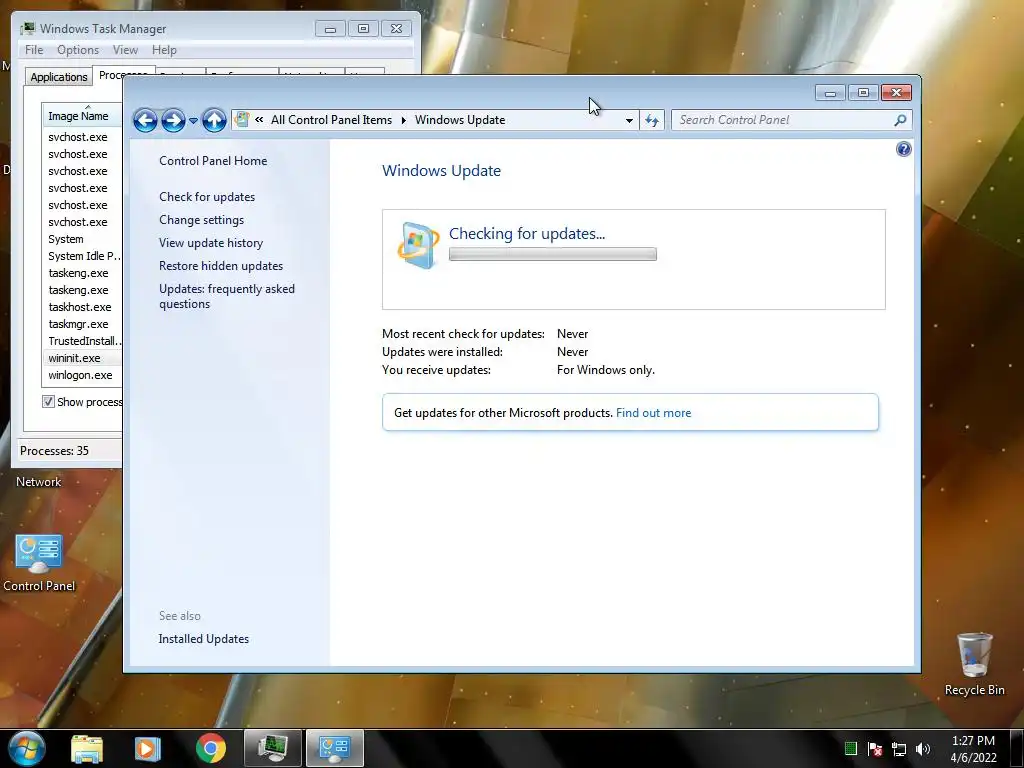Click the refresh button beside the address bar
Image resolution: width=1024 pixels, height=768 pixels.
pyautogui.click(x=652, y=120)
